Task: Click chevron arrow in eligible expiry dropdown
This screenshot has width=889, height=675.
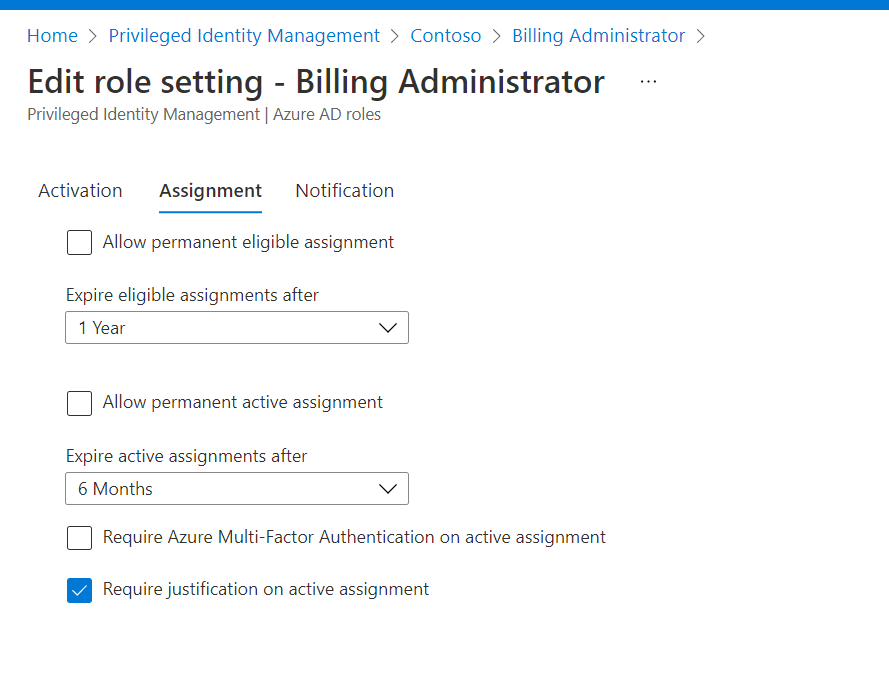Action: tap(388, 328)
